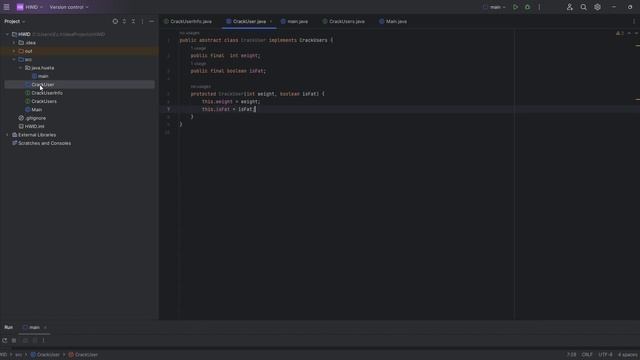640x360 pixels.
Task: Click Run tool window label
Action: [8, 327]
